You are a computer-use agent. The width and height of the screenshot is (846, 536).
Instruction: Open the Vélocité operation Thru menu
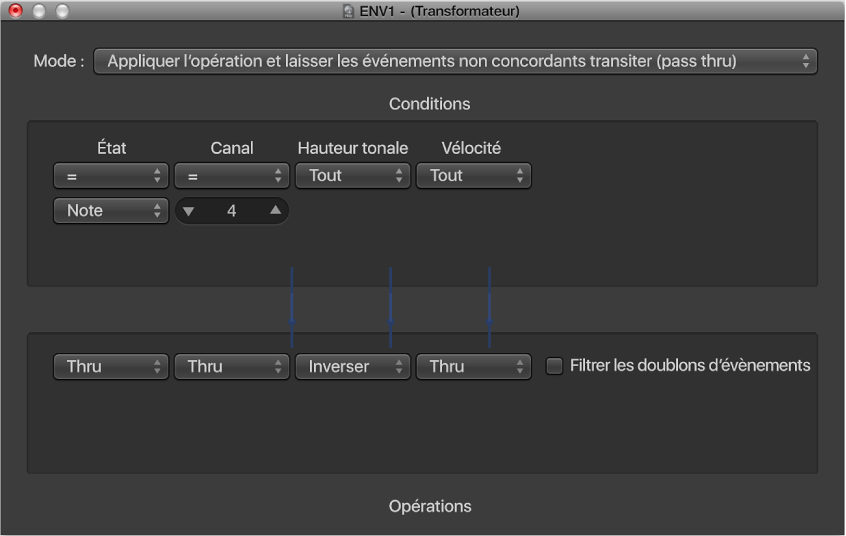pos(473,367)
